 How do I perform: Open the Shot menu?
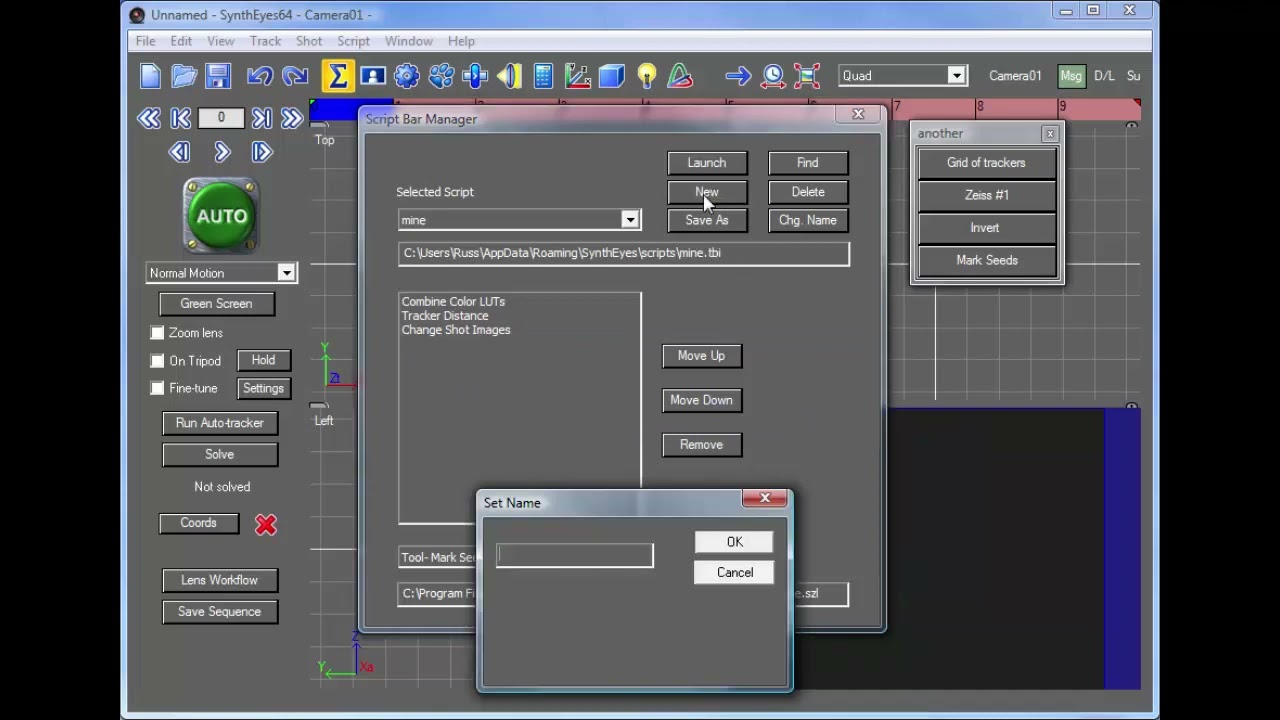click(309, 41)
